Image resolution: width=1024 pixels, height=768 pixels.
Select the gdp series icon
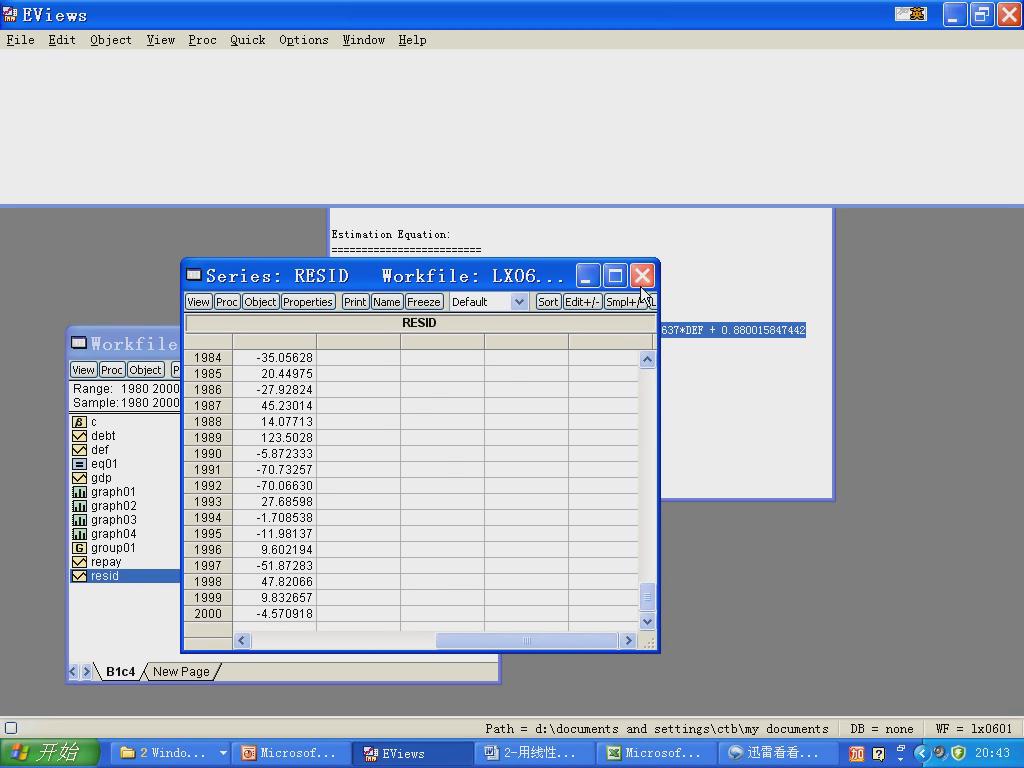pyautogui.click(x=79, y=478)
